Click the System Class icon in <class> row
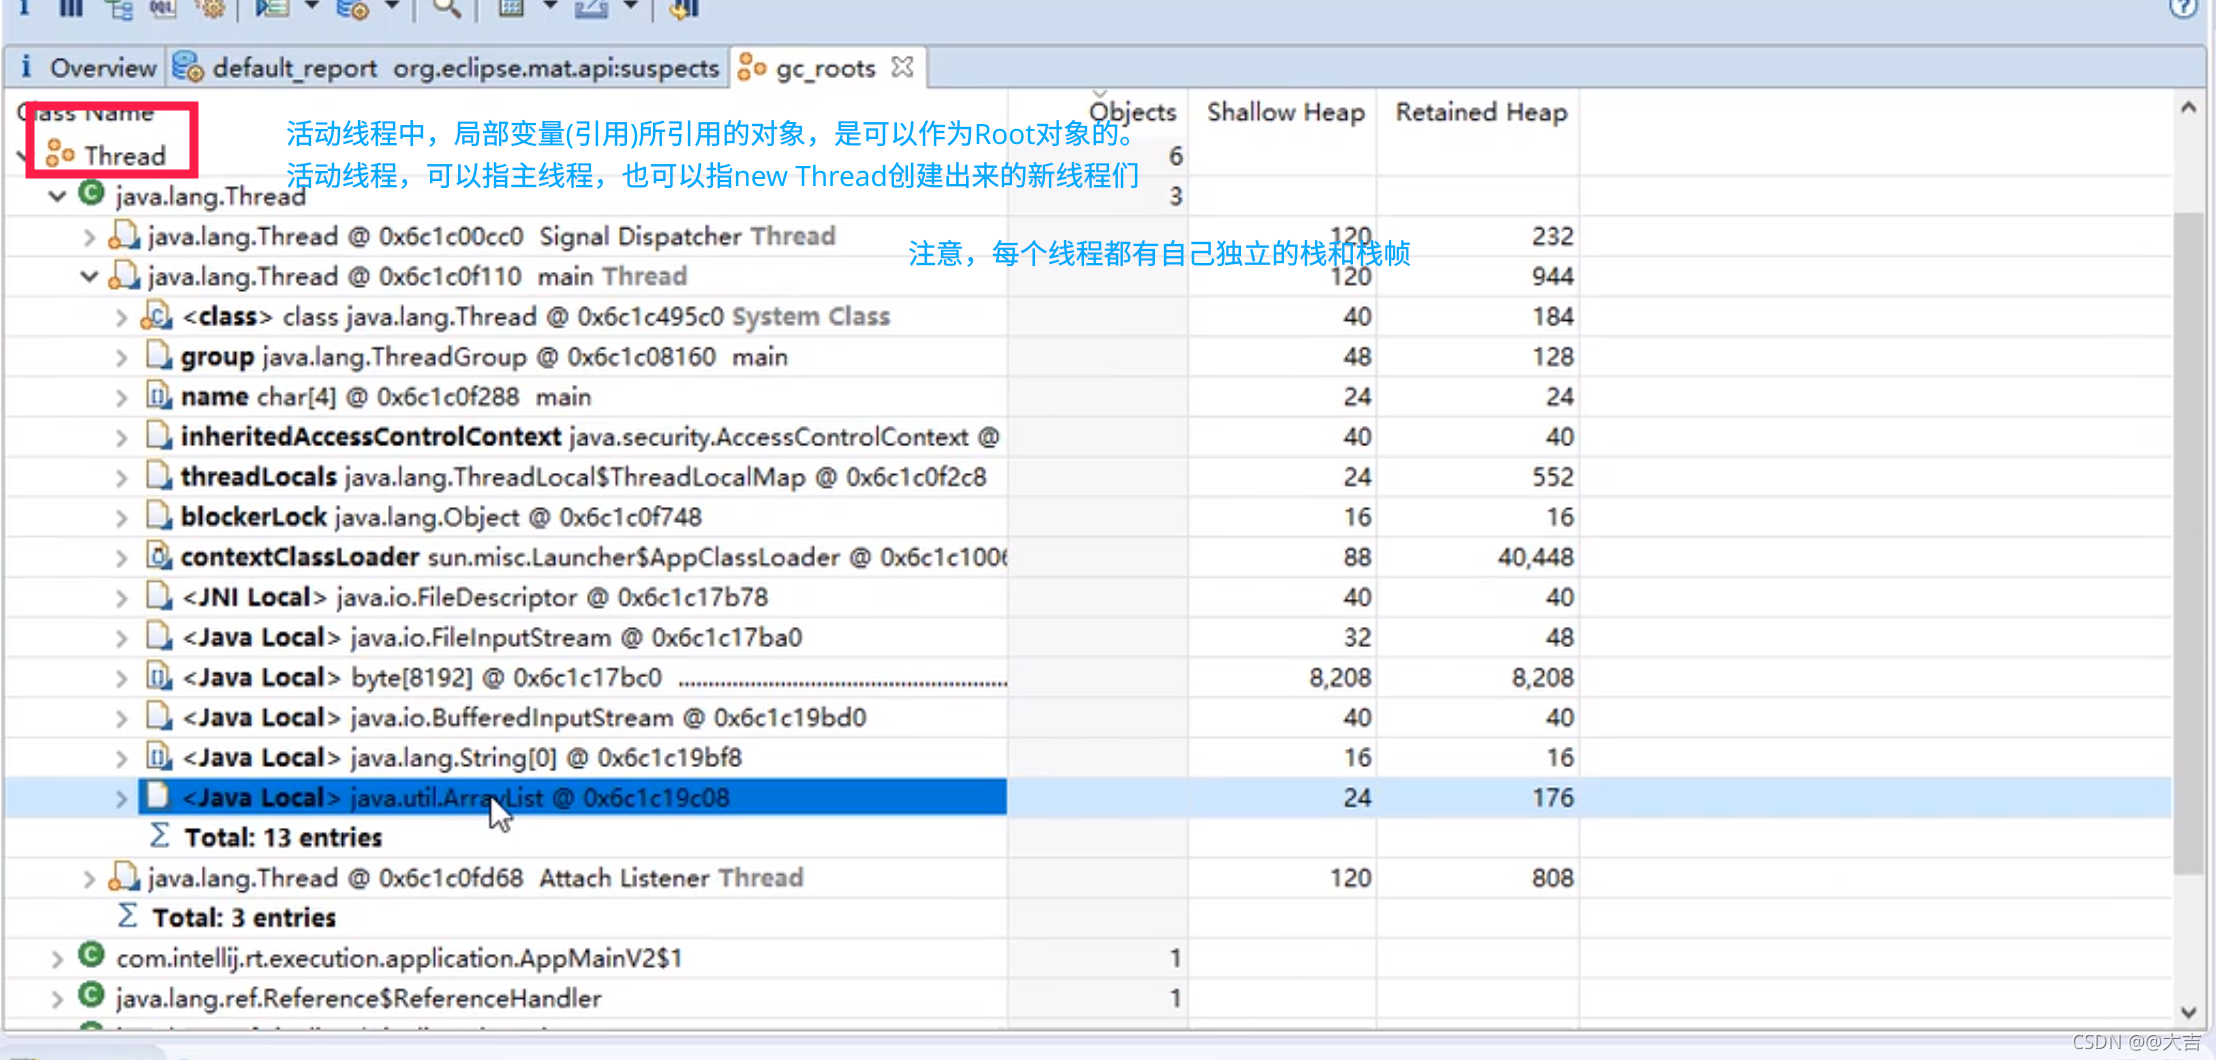This screenshot has width=2216, height=1060. click(157, 315)
